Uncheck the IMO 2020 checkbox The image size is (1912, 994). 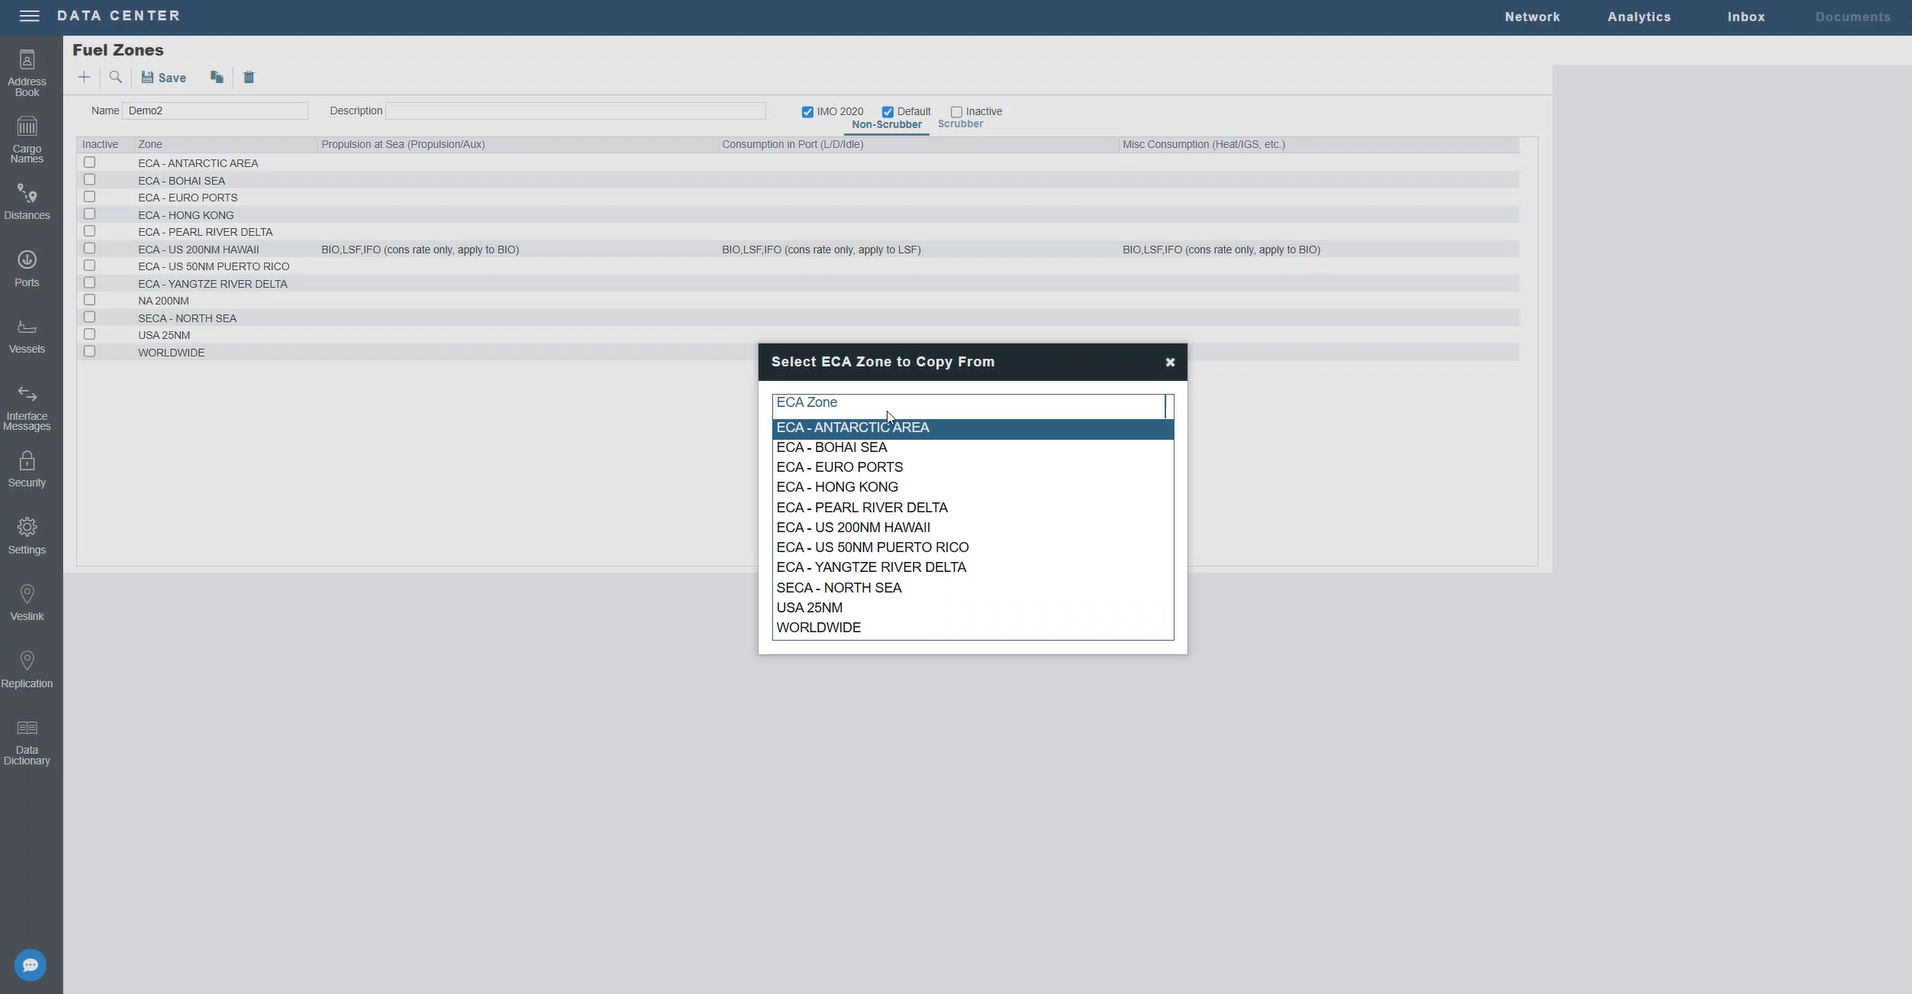(807, 112)
